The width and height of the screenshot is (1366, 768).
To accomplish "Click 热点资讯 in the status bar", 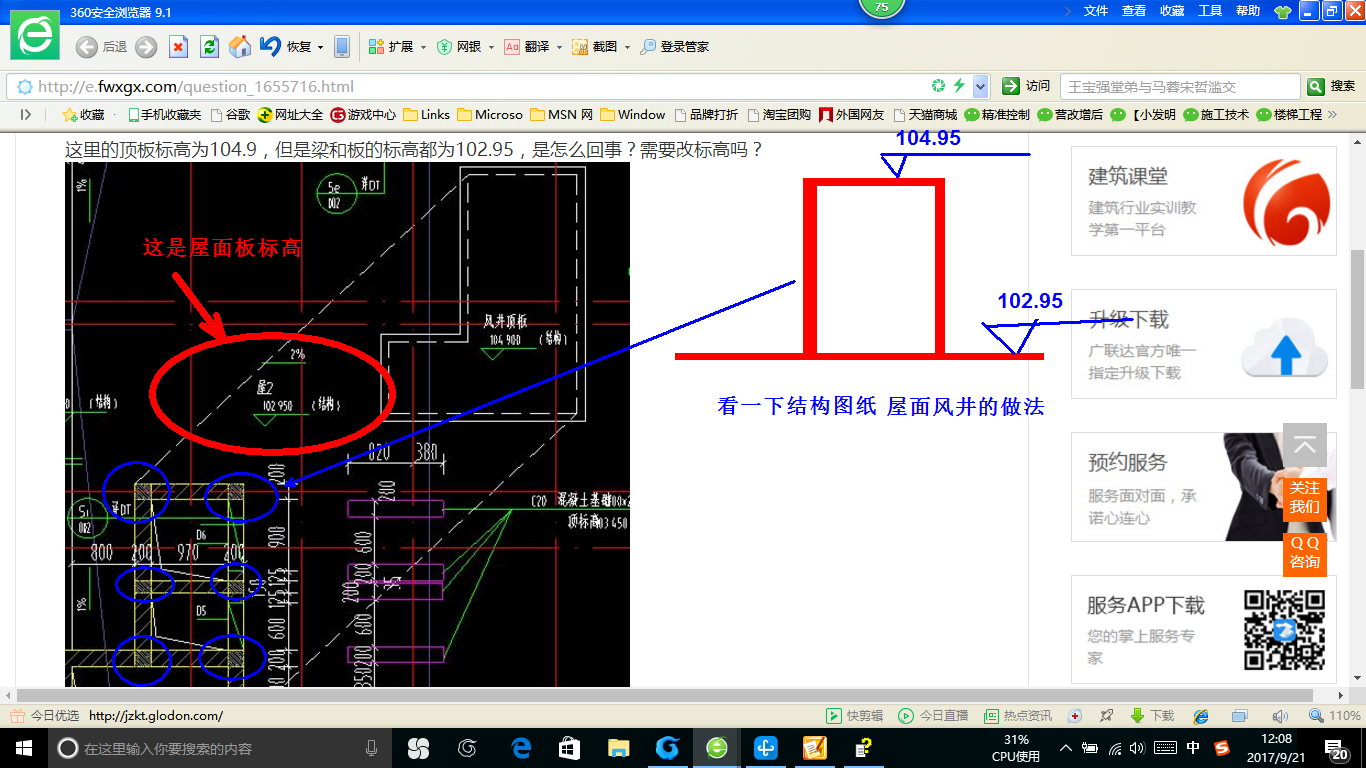I will tap(1018, 716).
